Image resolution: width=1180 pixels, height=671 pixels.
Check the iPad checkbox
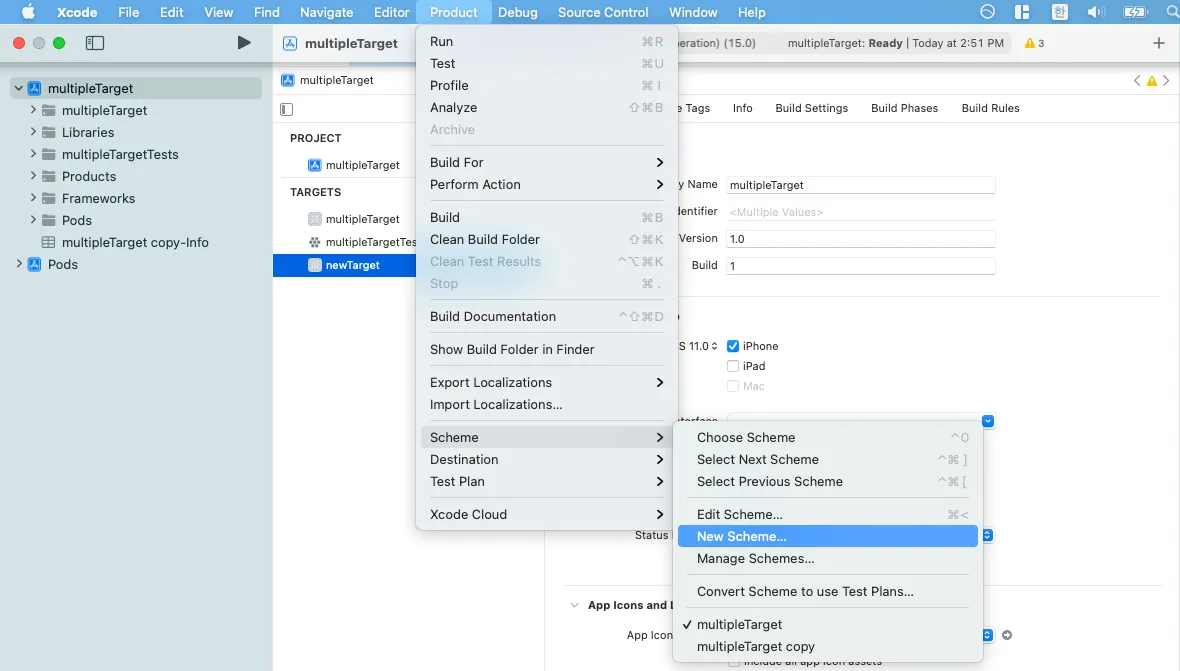tap(733, 366)
